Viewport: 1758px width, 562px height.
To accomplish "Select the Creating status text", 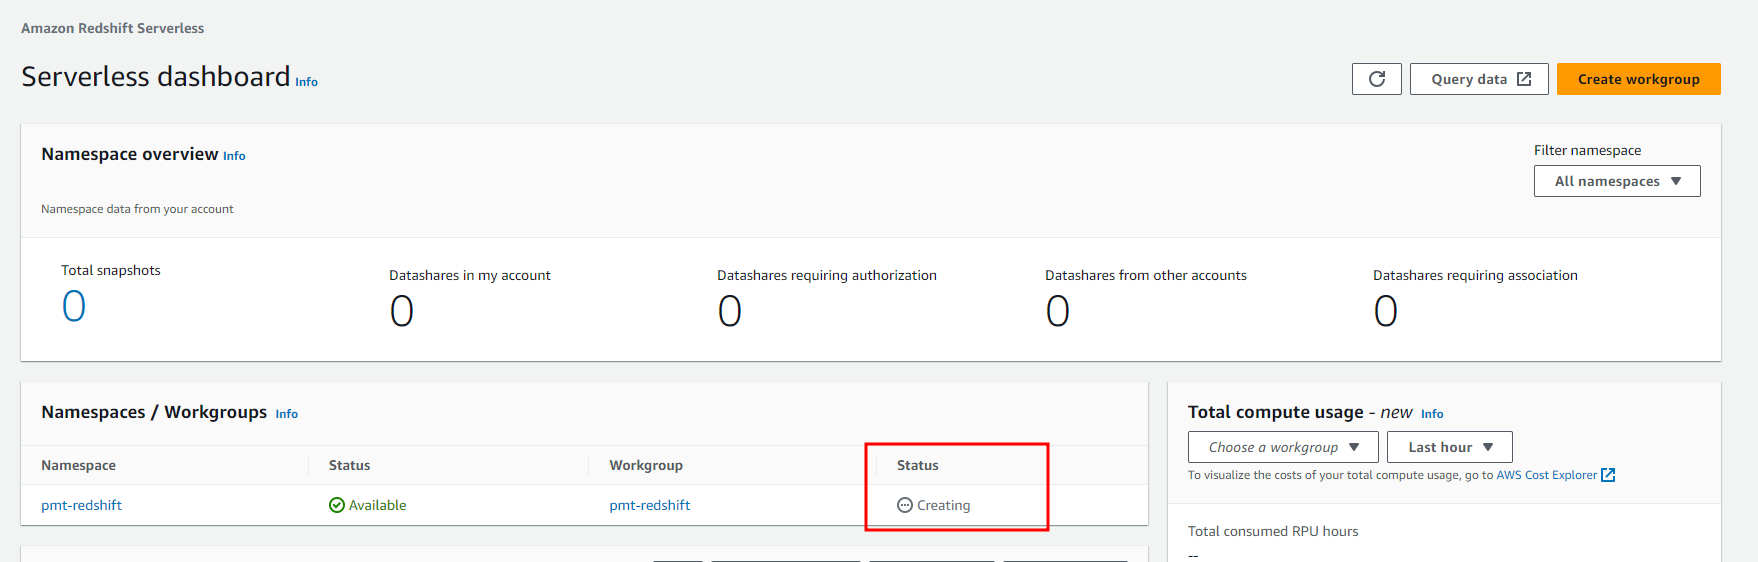I will (x=943, y=505).
